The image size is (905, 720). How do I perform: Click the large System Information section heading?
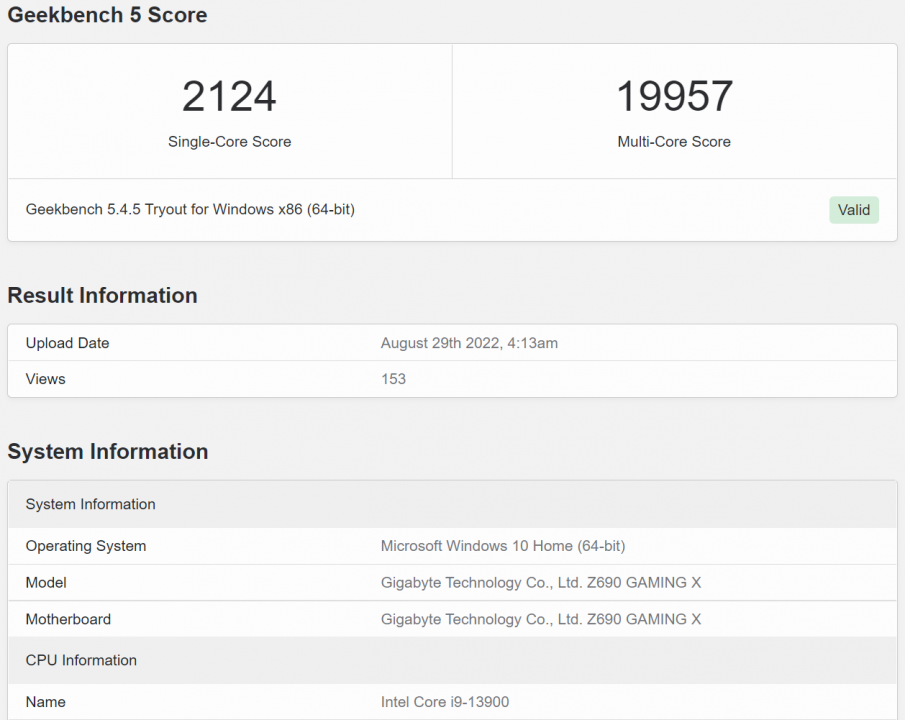pyautogui.click(x=107, y=451)
